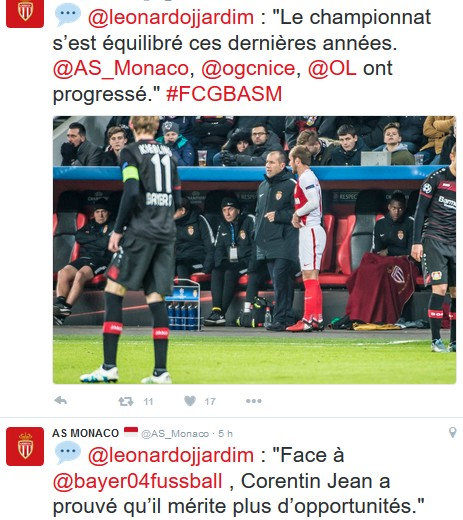
Task: Click the reply arrow icon under the photo
Action: (x=61, y=400)
